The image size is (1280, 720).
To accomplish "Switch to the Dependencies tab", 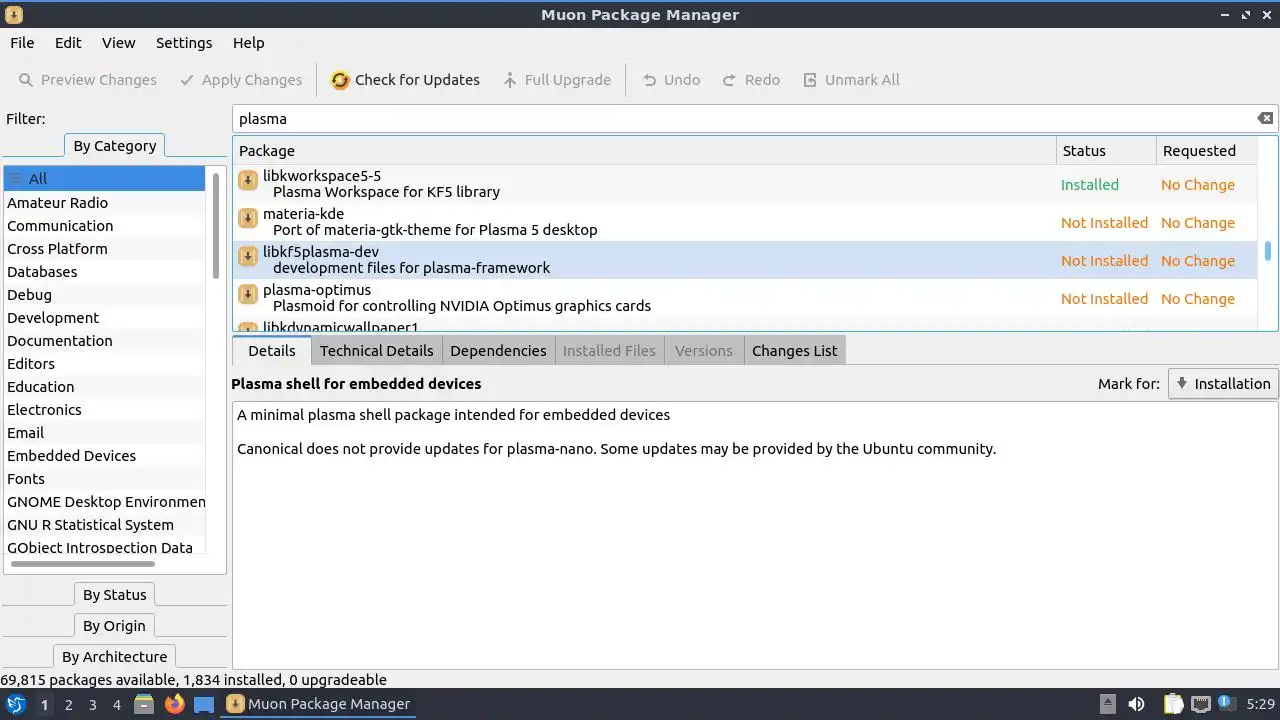I will pyautogui.click(x=498, y=351).
